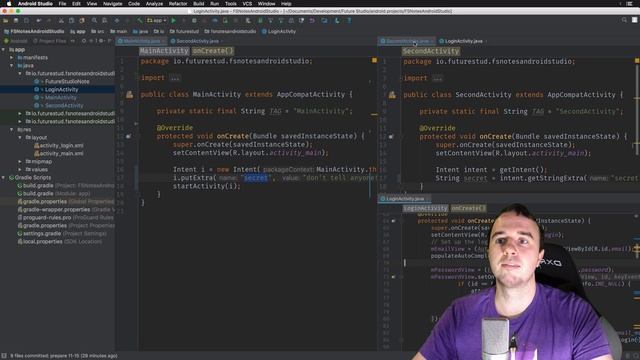Collapse the Gradle Scripts node
The height and width of the screenshot is (360, 640).
[4, 178]
